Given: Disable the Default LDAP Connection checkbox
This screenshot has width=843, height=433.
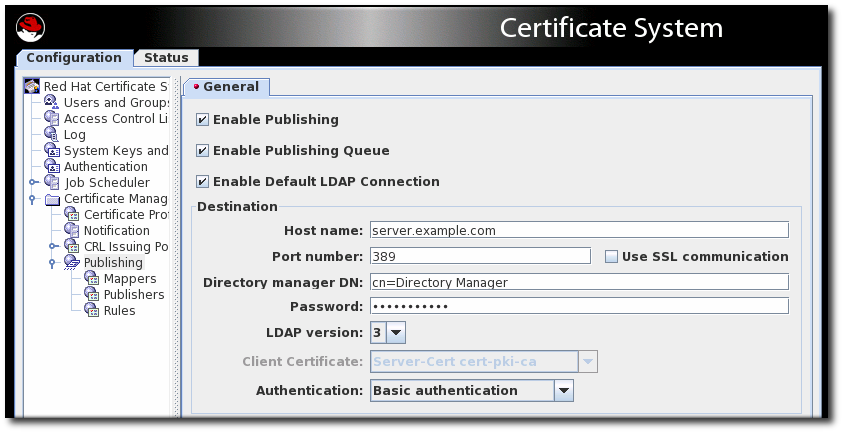Looking at the screenshot, I should 203,182.
